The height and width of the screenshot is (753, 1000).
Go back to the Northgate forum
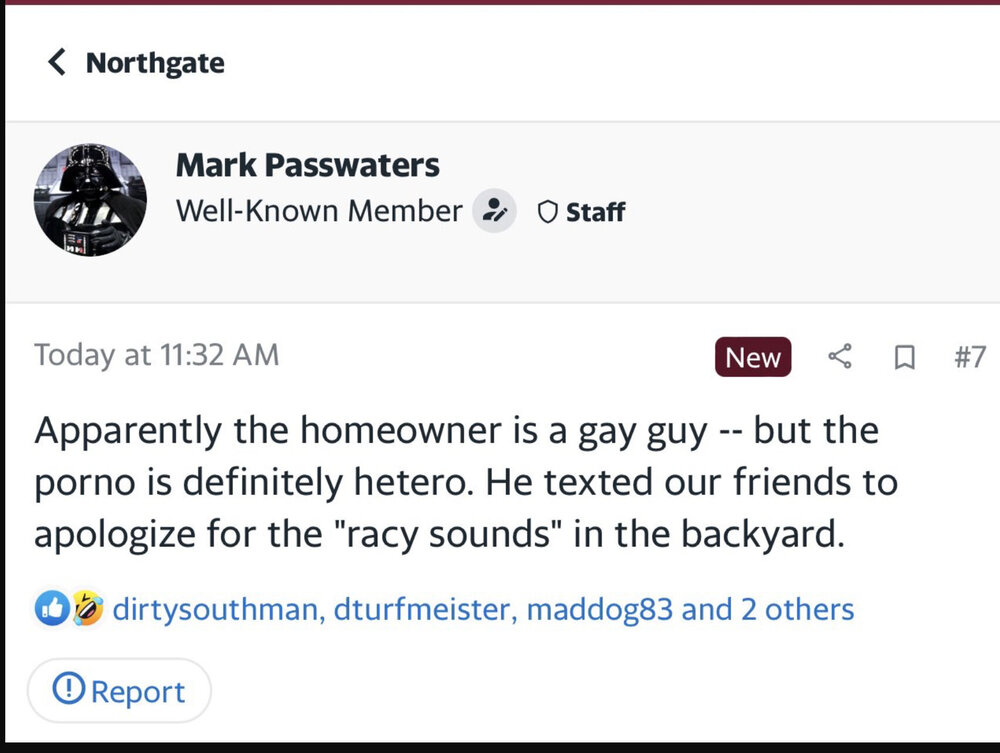coord(155,63)
